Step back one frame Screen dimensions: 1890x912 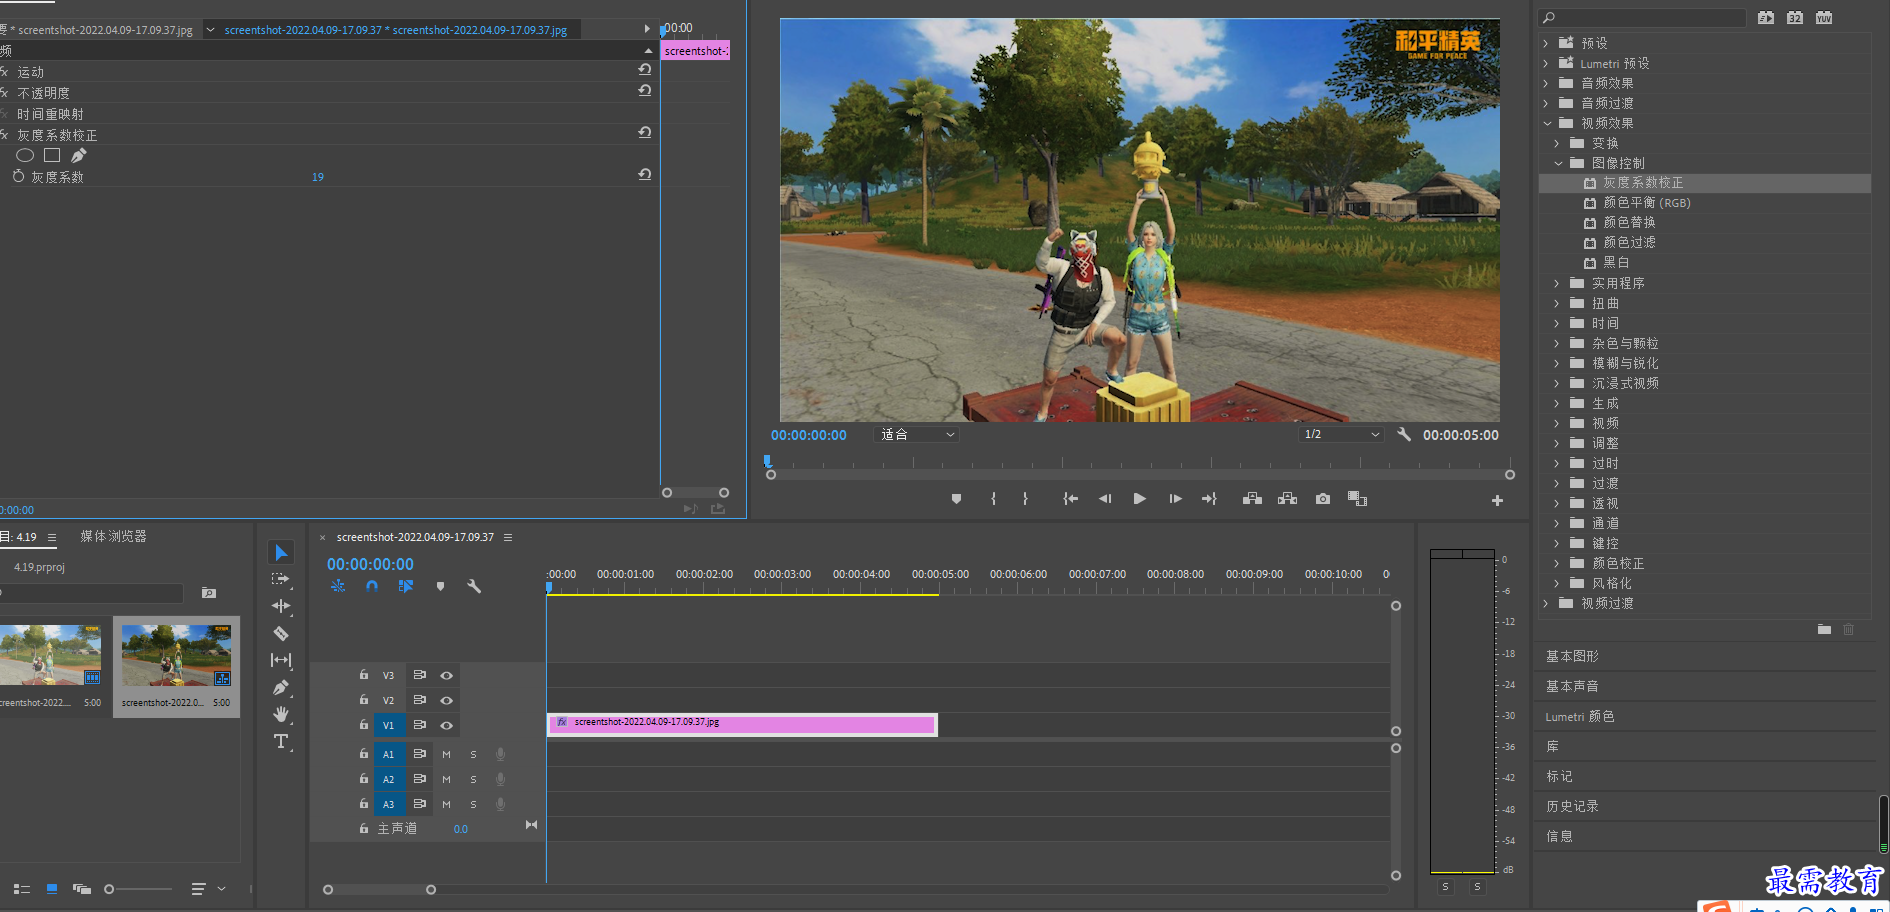pos(1105,498)
